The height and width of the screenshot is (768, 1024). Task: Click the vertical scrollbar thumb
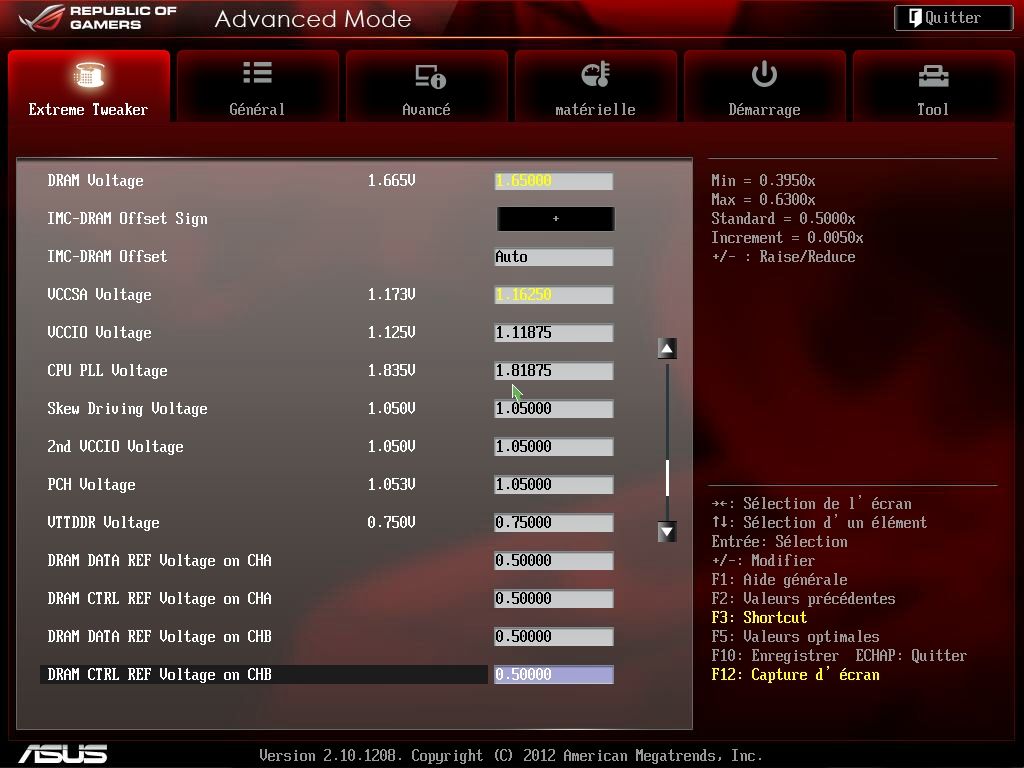coord(667,477)
